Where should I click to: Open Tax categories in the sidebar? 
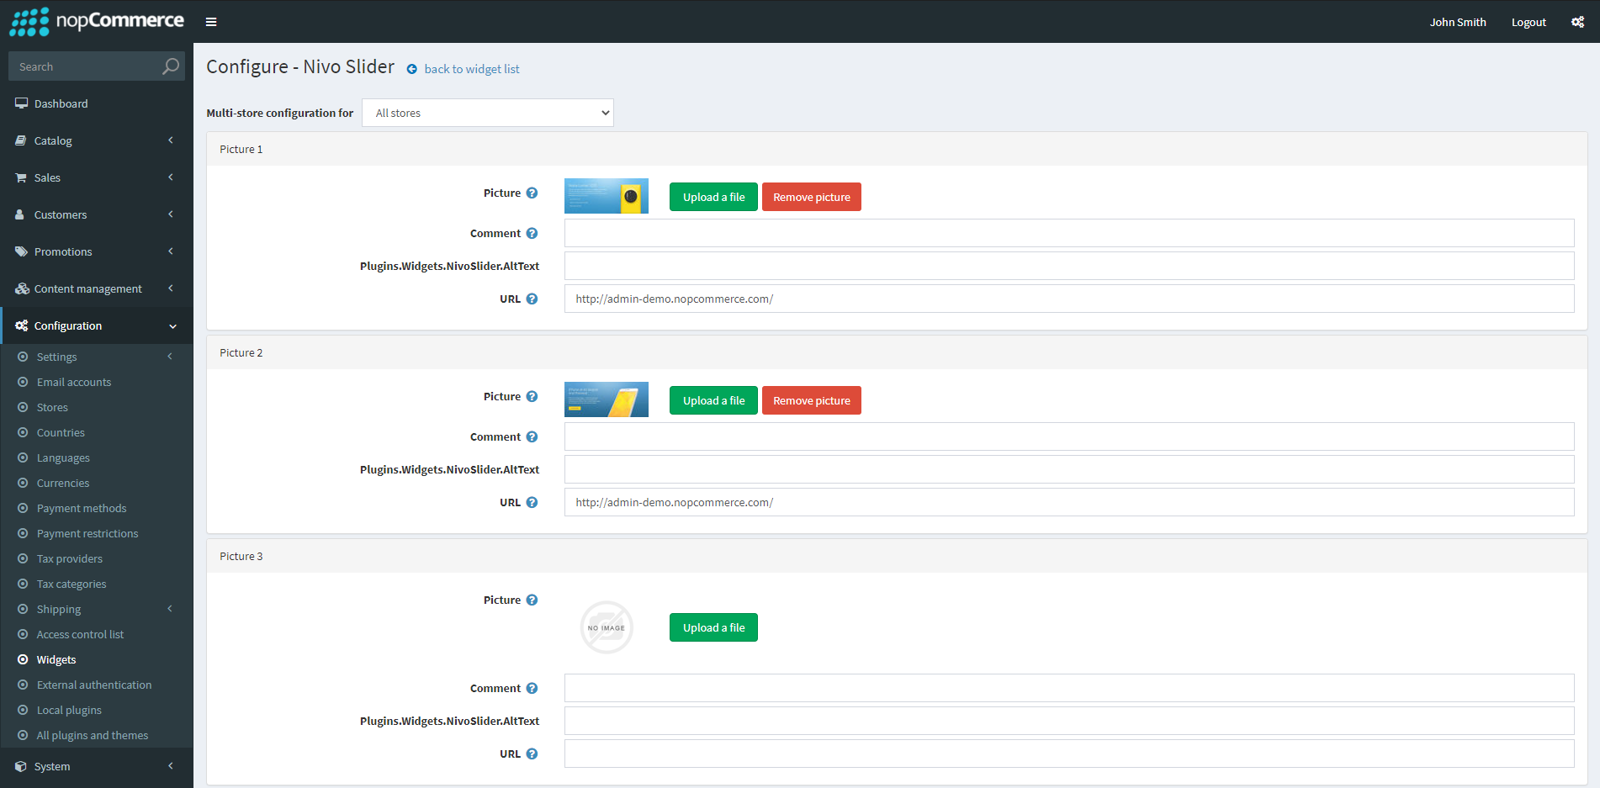coord(71,584)
